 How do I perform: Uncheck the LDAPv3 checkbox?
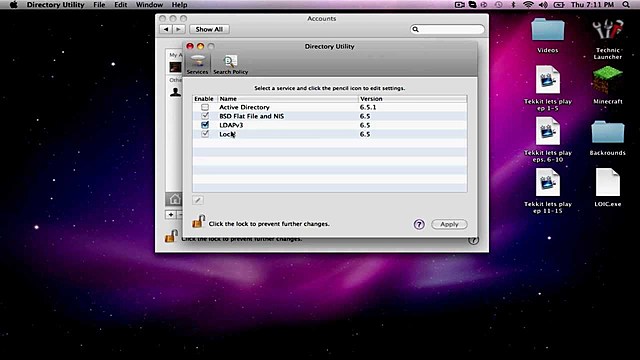pyautogui.click(x=205, y=125)
